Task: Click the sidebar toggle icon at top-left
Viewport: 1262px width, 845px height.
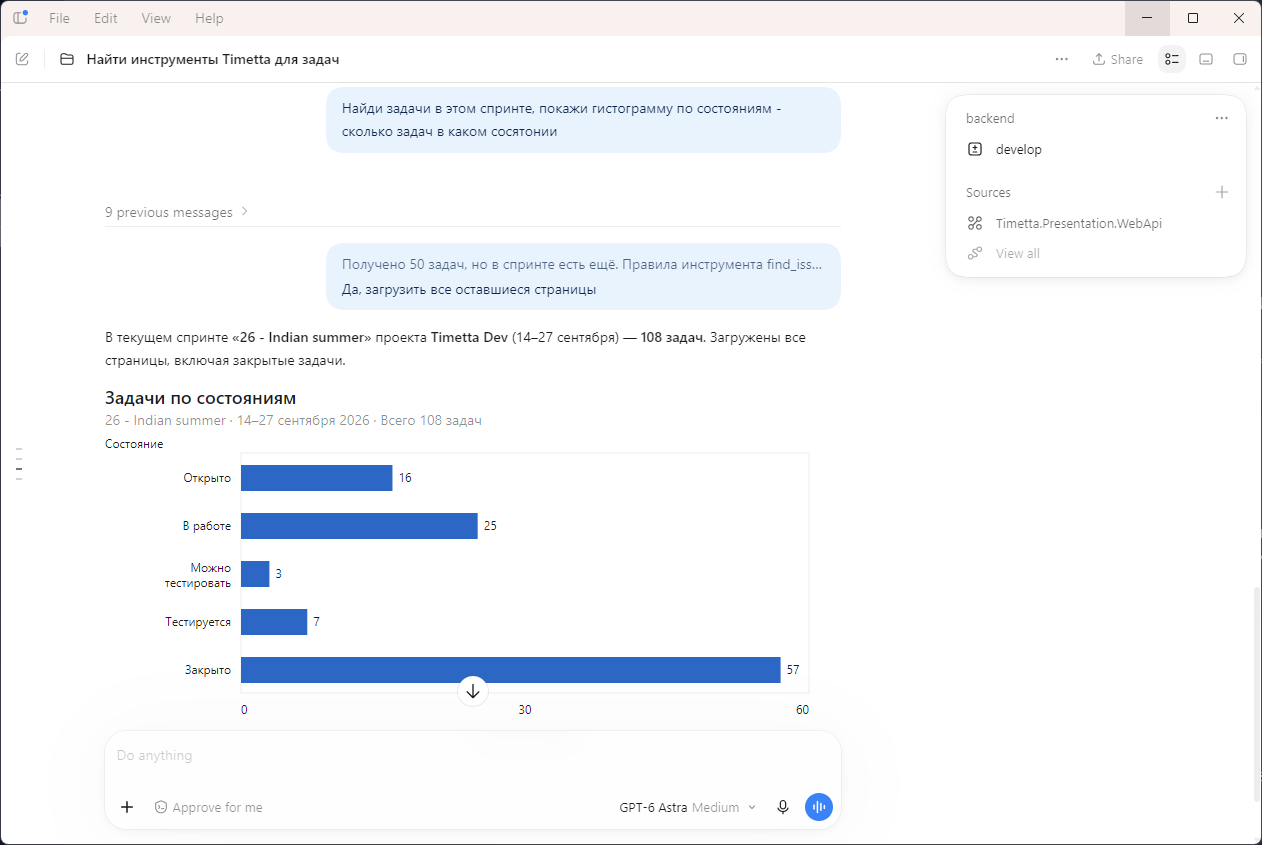Action: 20,18
